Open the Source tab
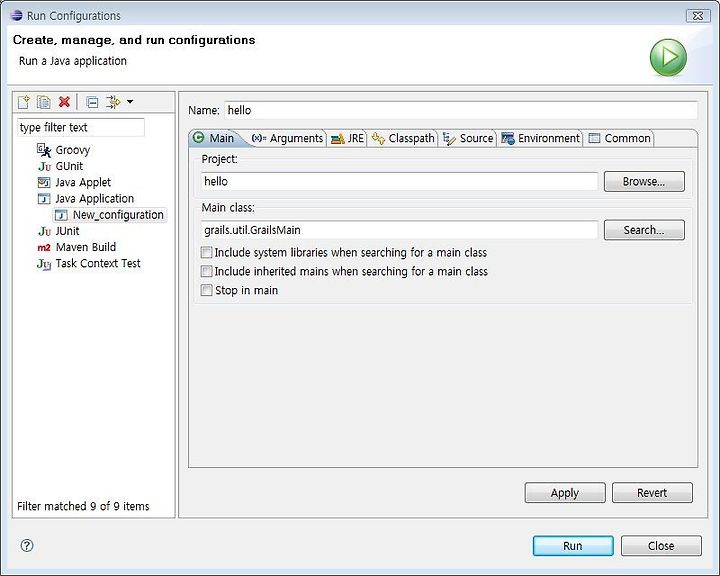 (468, 138)
